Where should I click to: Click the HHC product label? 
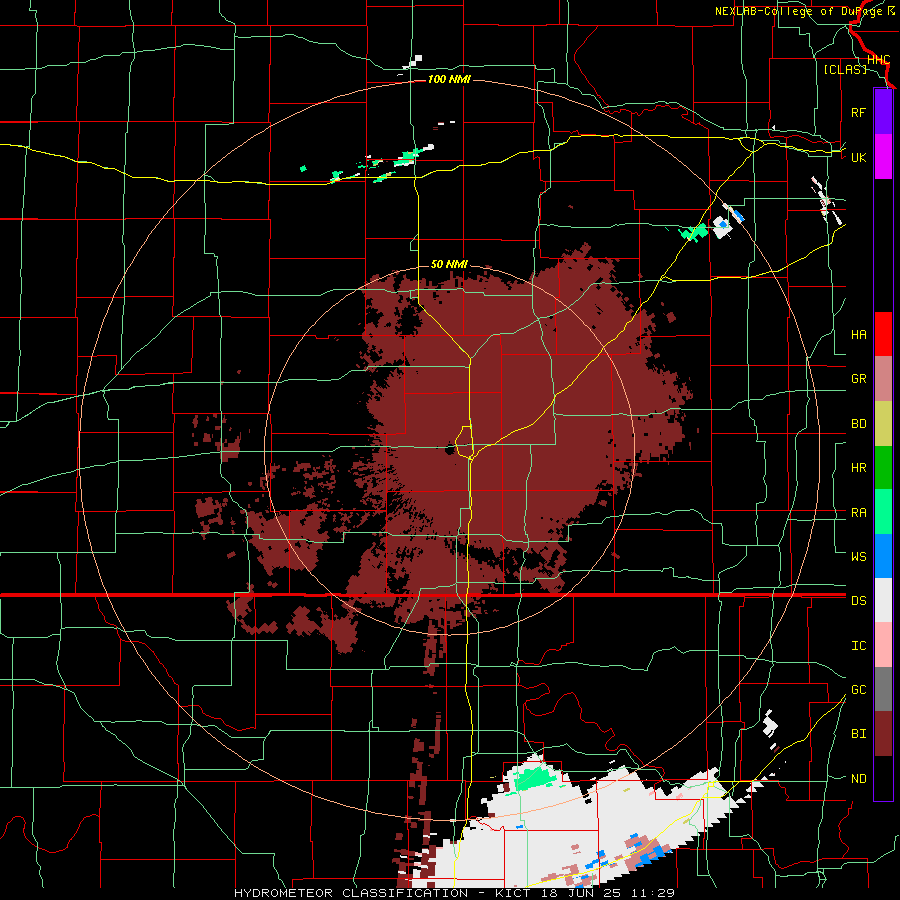(x=878, y=59)
